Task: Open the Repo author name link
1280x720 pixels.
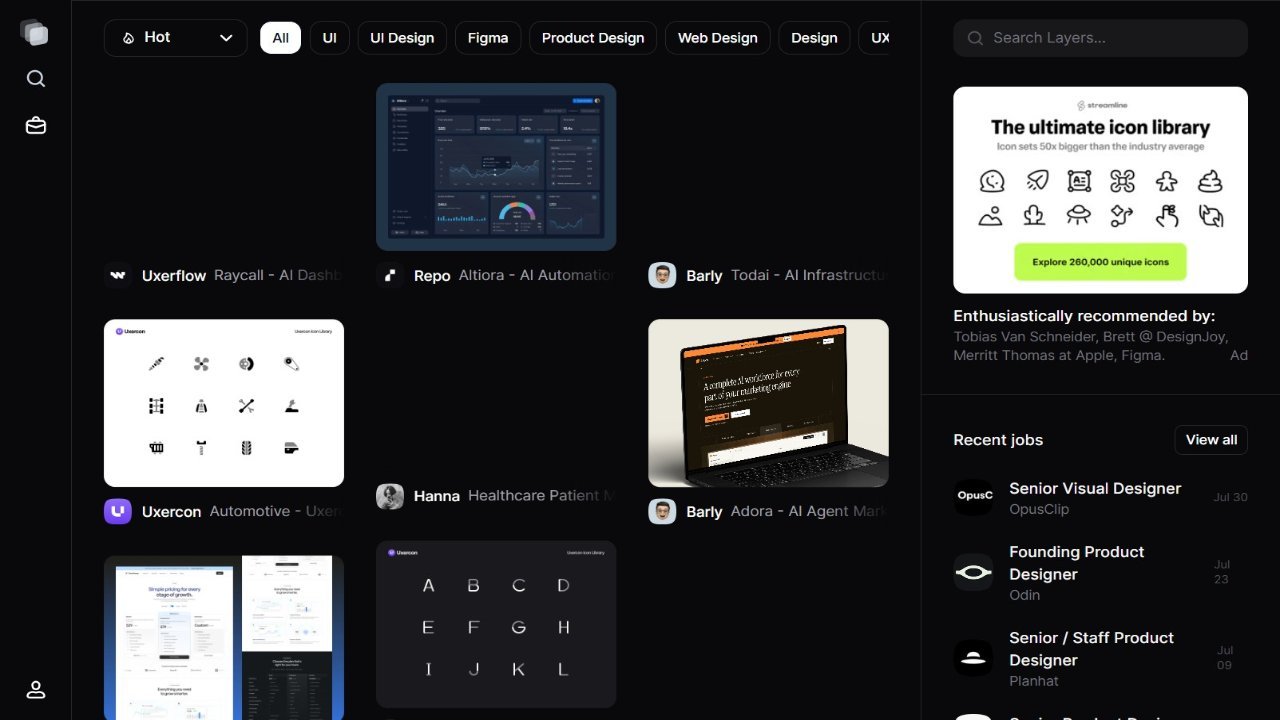Action: coord(432,276)
